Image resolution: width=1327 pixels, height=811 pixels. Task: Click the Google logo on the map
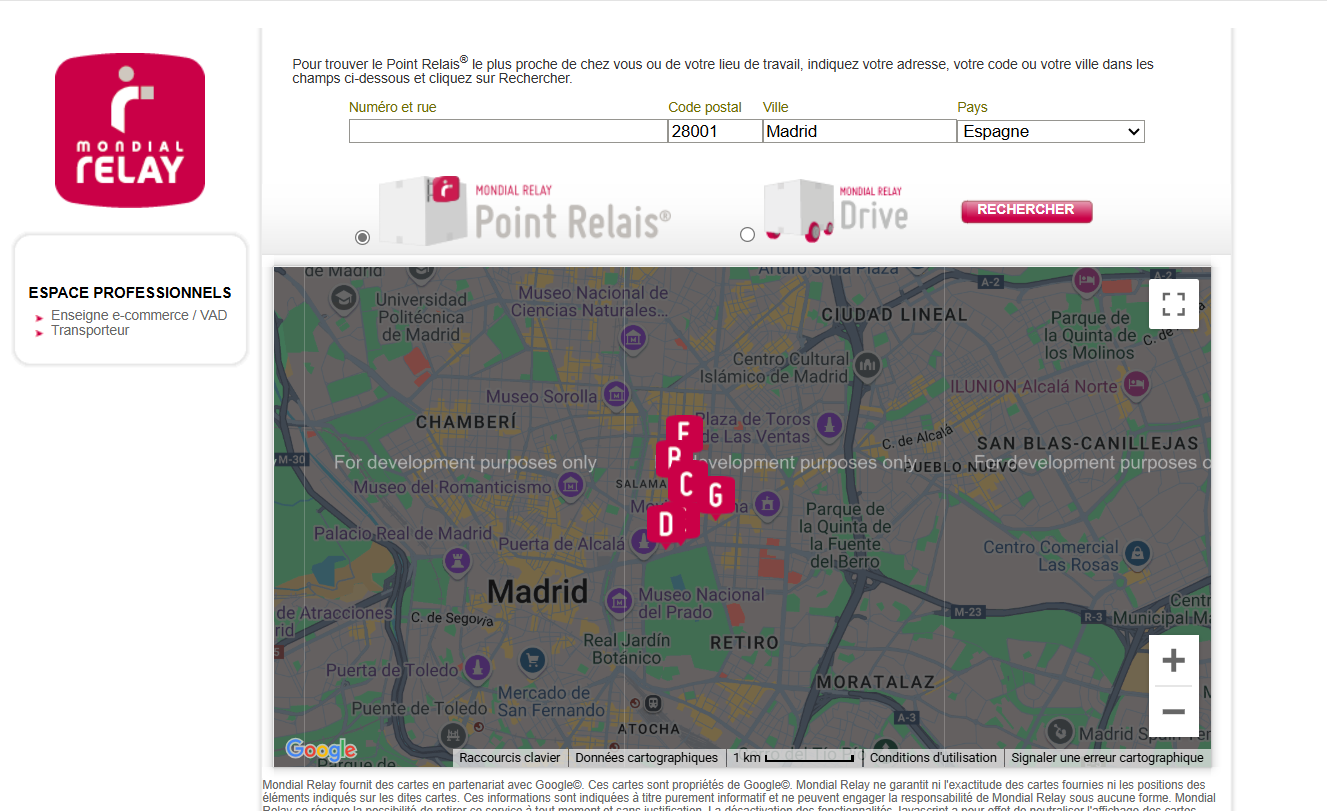click(318, 748)
